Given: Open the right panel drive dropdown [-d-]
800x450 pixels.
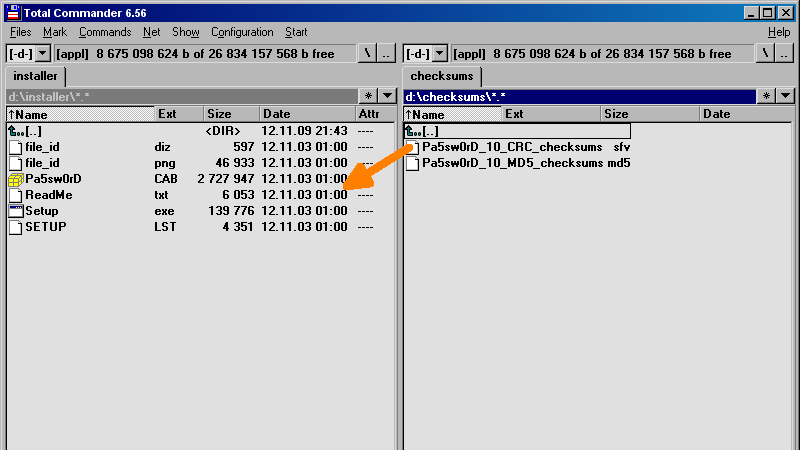Looking at the screenshot, I should click(440, 53).
